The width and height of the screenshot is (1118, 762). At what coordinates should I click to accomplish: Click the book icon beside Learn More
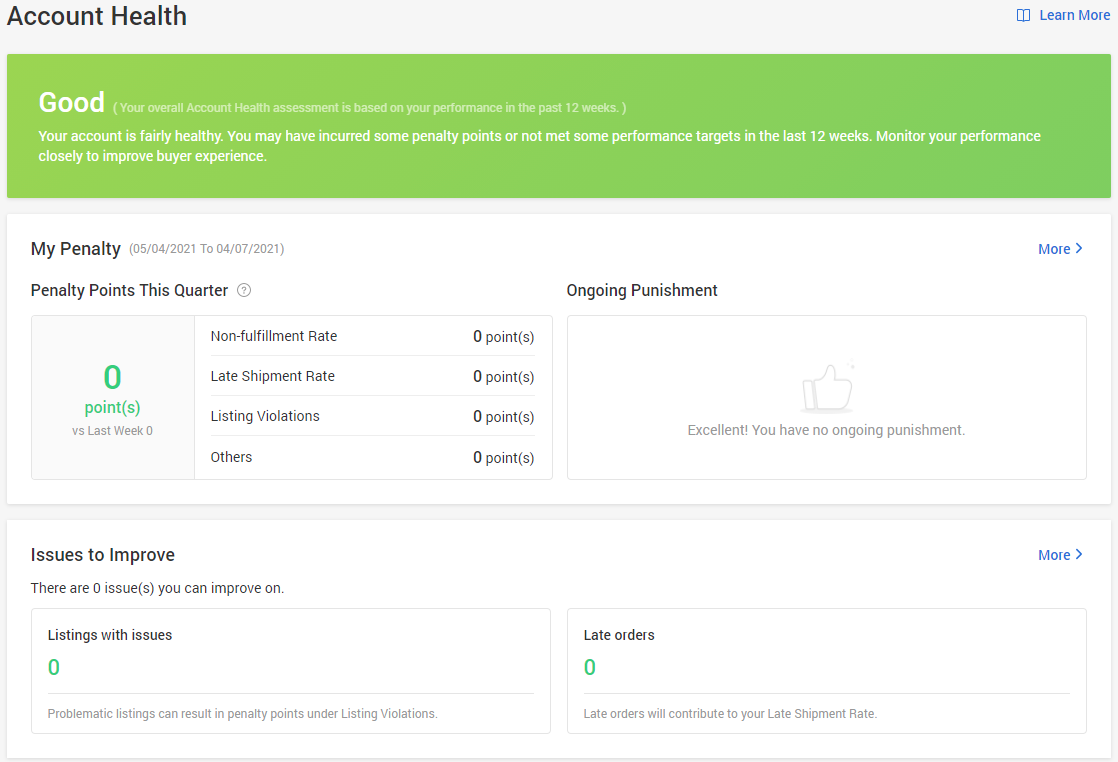click(1023, 16)
